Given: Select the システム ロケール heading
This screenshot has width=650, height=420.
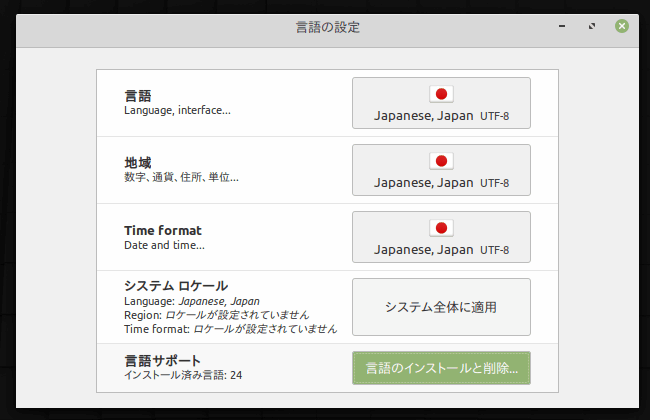Looking at the screenshot, I should point(176,286).
